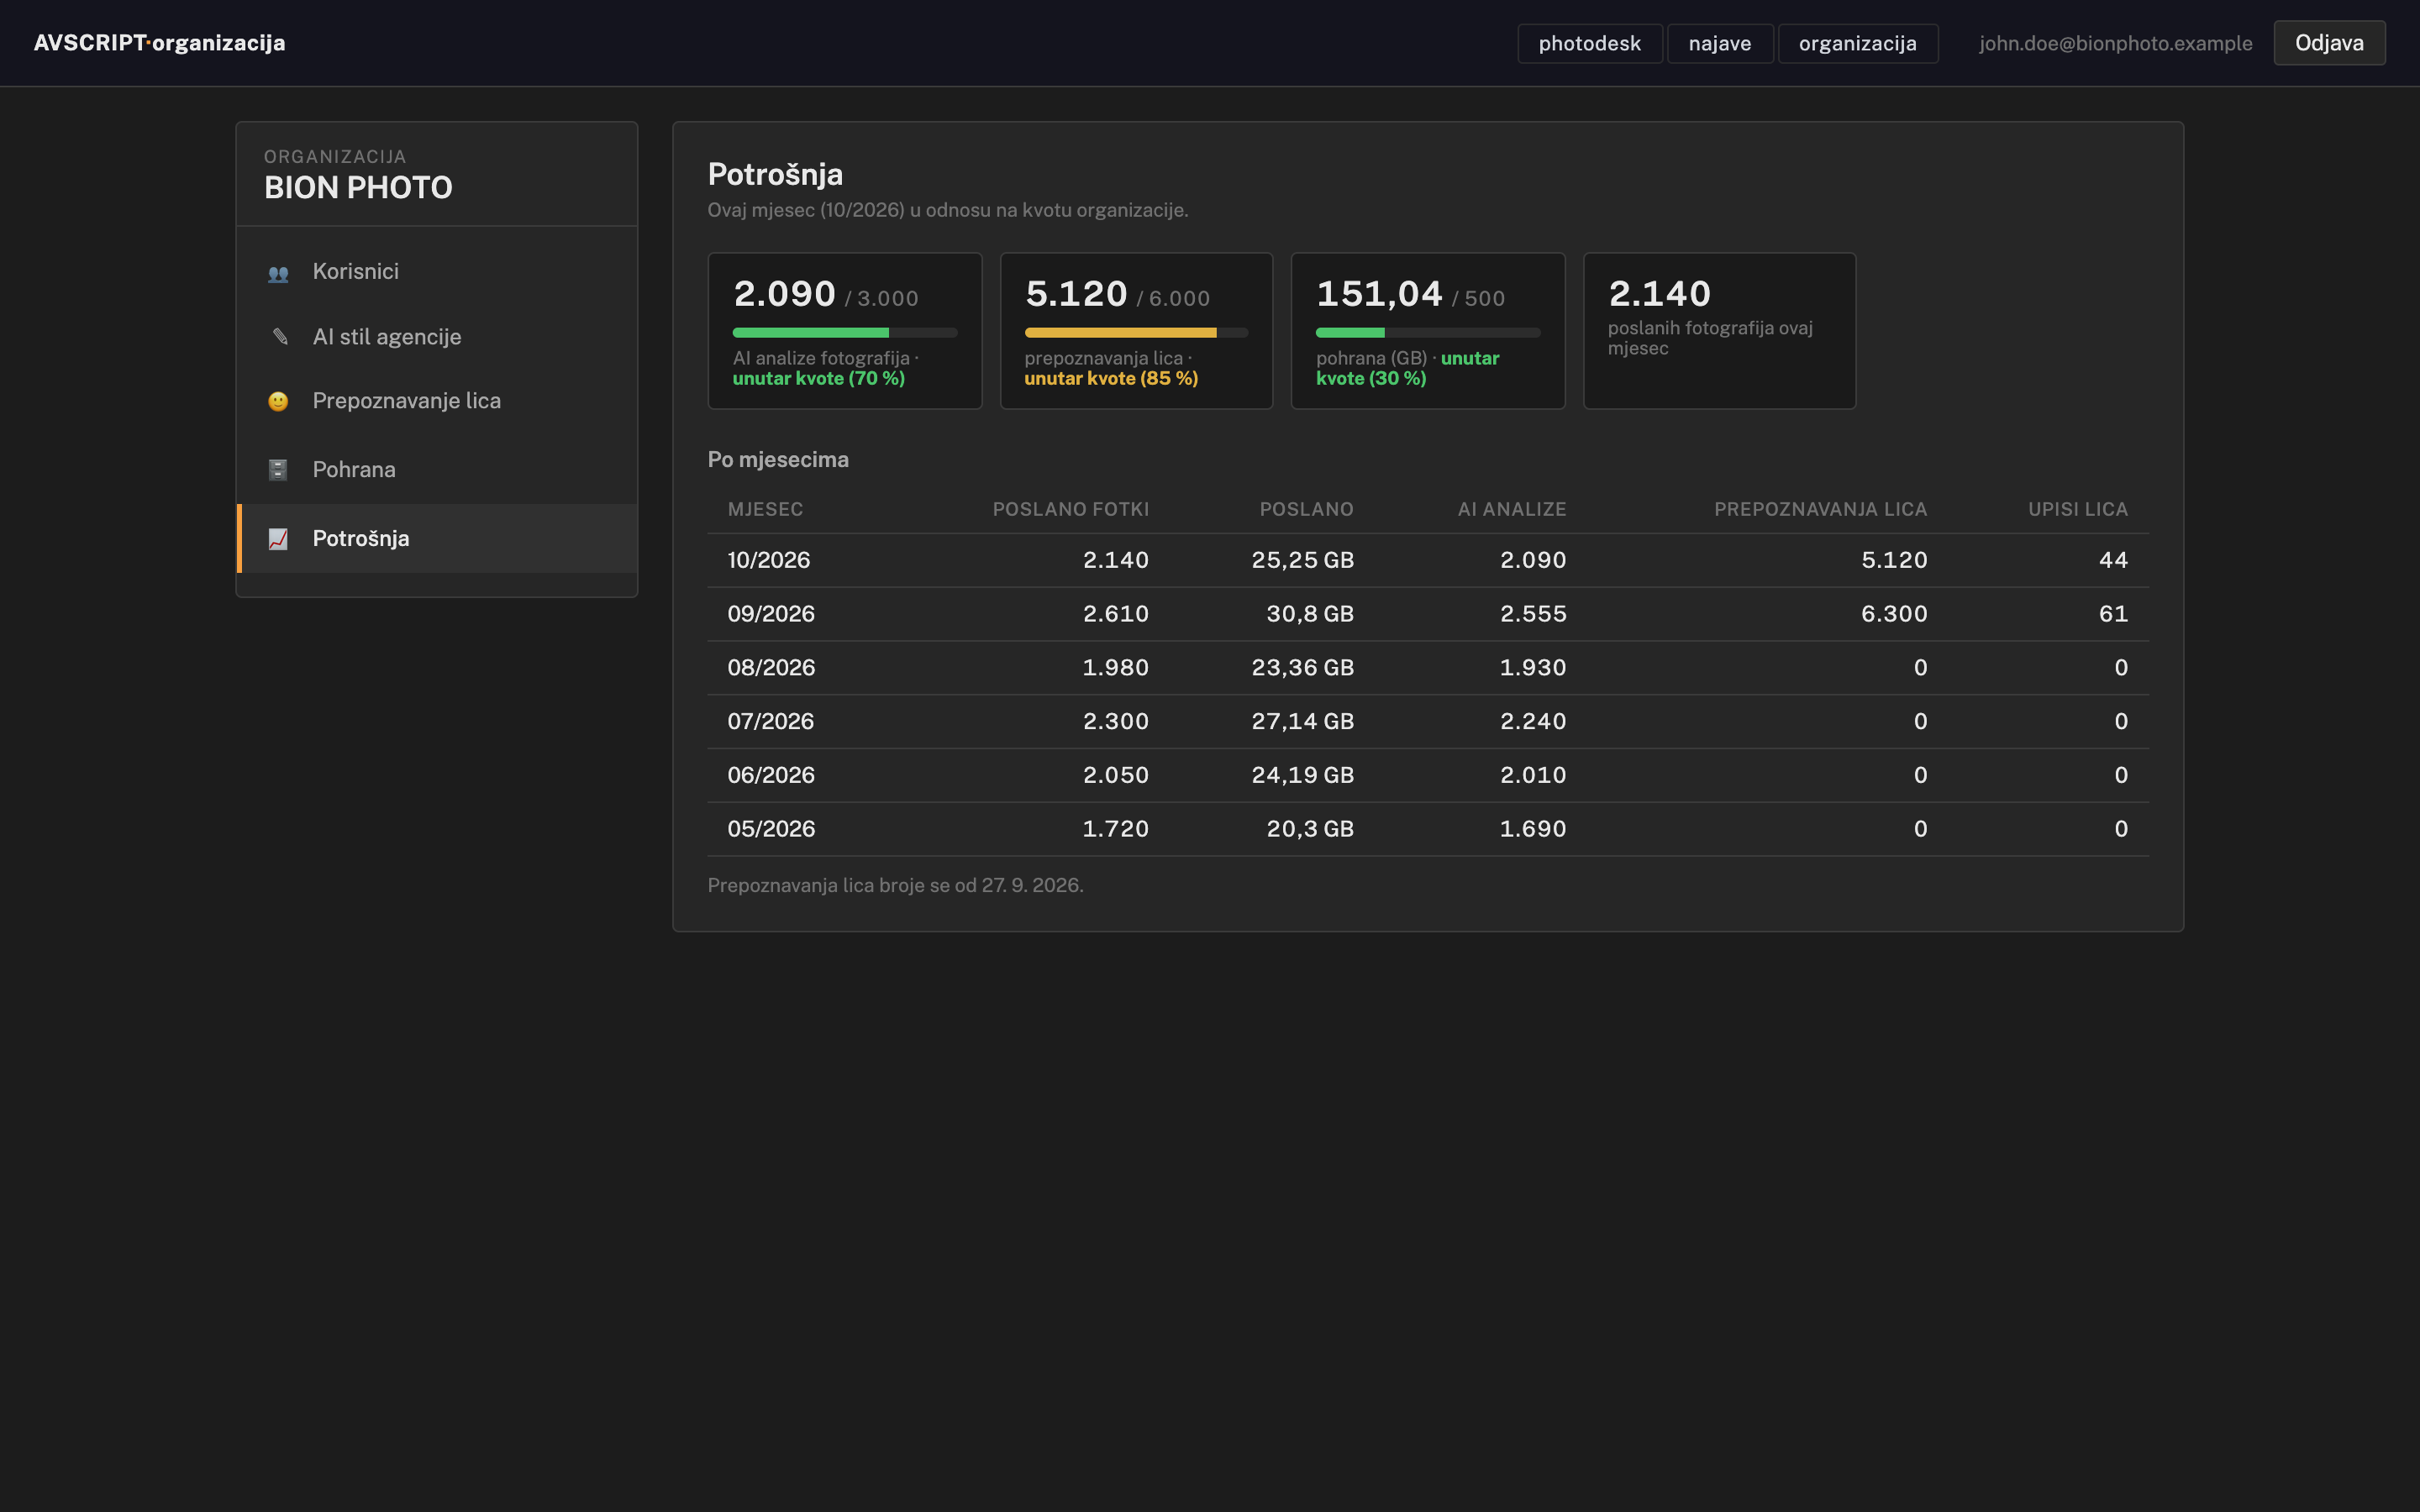The height and width of the screenshot is (1512, 2420).
Task: Click the poslanih fotografija ovaj mjesec card
Action: [x=1719, y=330]
